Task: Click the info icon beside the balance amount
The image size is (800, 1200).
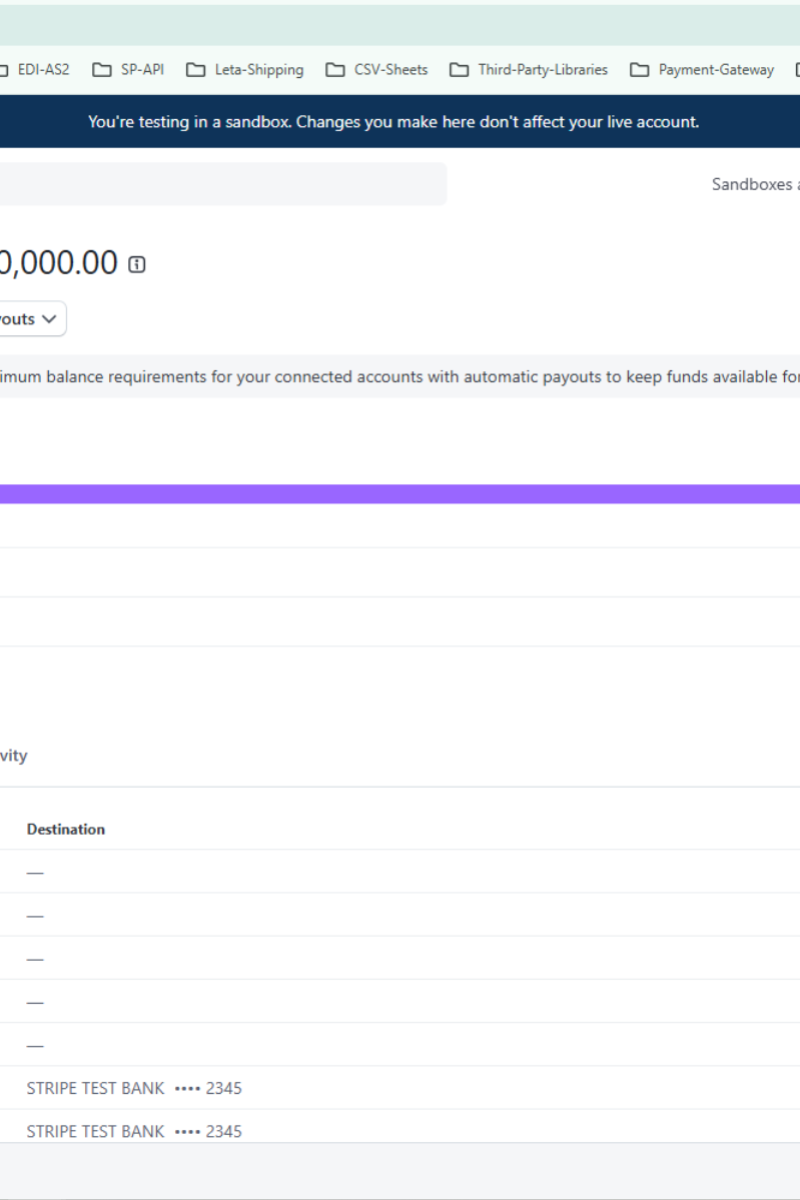Action: pyautogui.click(x=137, y=265)
